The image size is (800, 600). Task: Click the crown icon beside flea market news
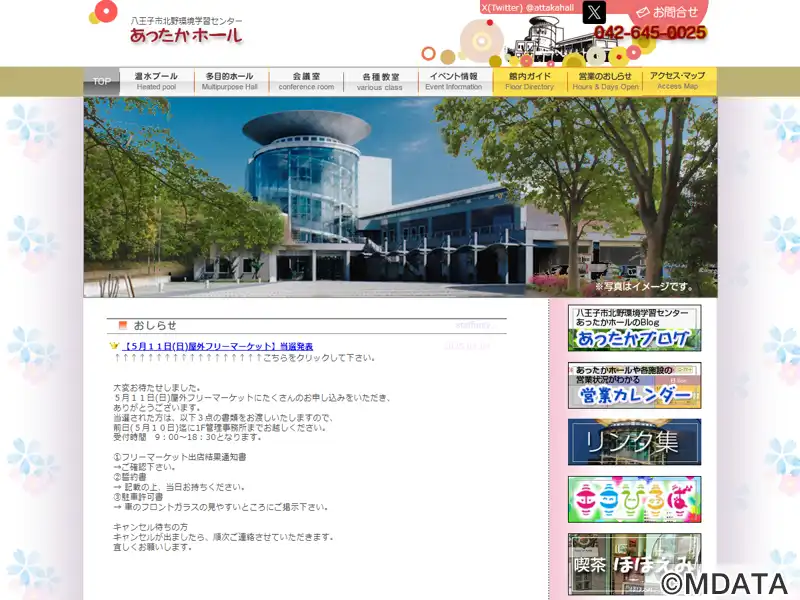(114, 346)
